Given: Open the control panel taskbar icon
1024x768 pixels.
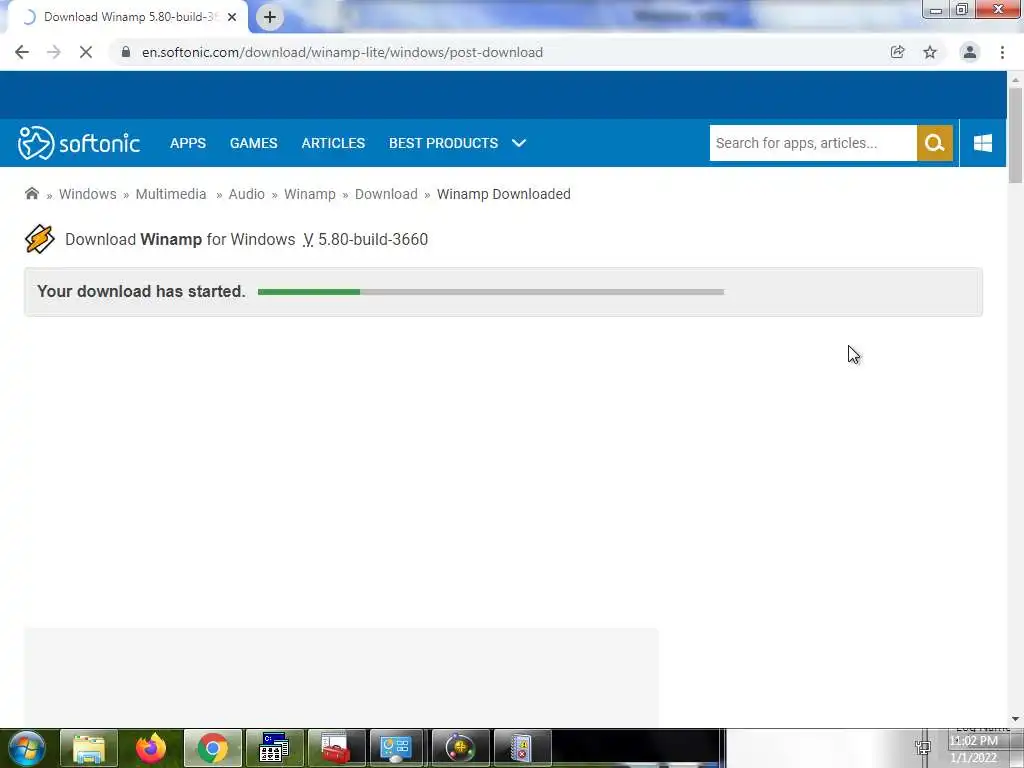Looking at the screenshot, I should pos(396,748).
